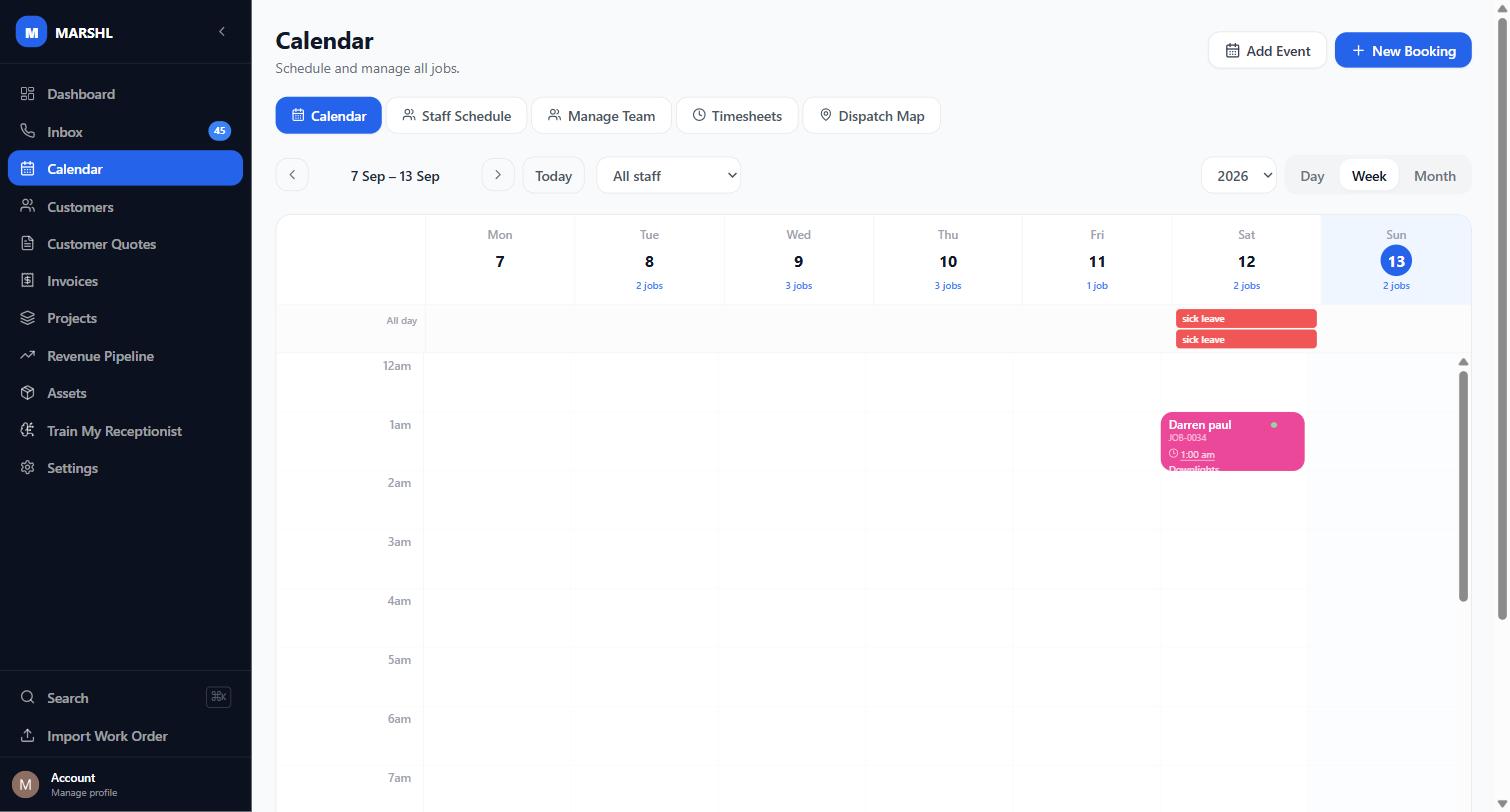Screen dimensions: 1510x812
Task: Click the calendar grid scrollbar thumb
Action: click(x=1463, y=486)
